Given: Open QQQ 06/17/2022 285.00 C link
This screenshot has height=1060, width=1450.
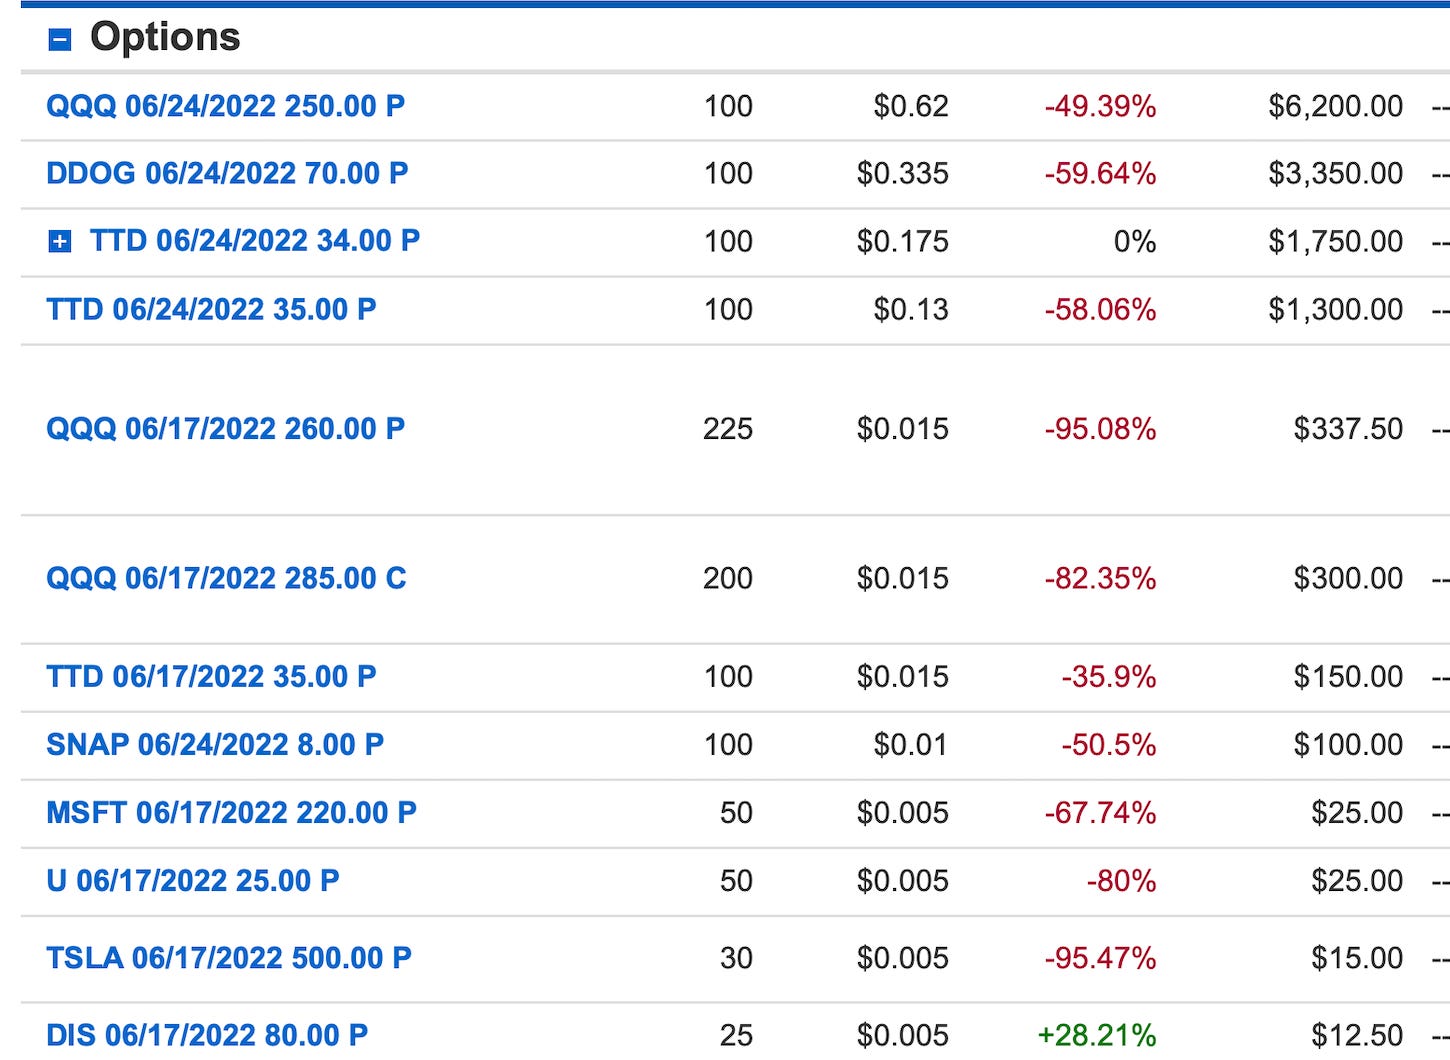Looking at the screenshot, I should [226, 578].
